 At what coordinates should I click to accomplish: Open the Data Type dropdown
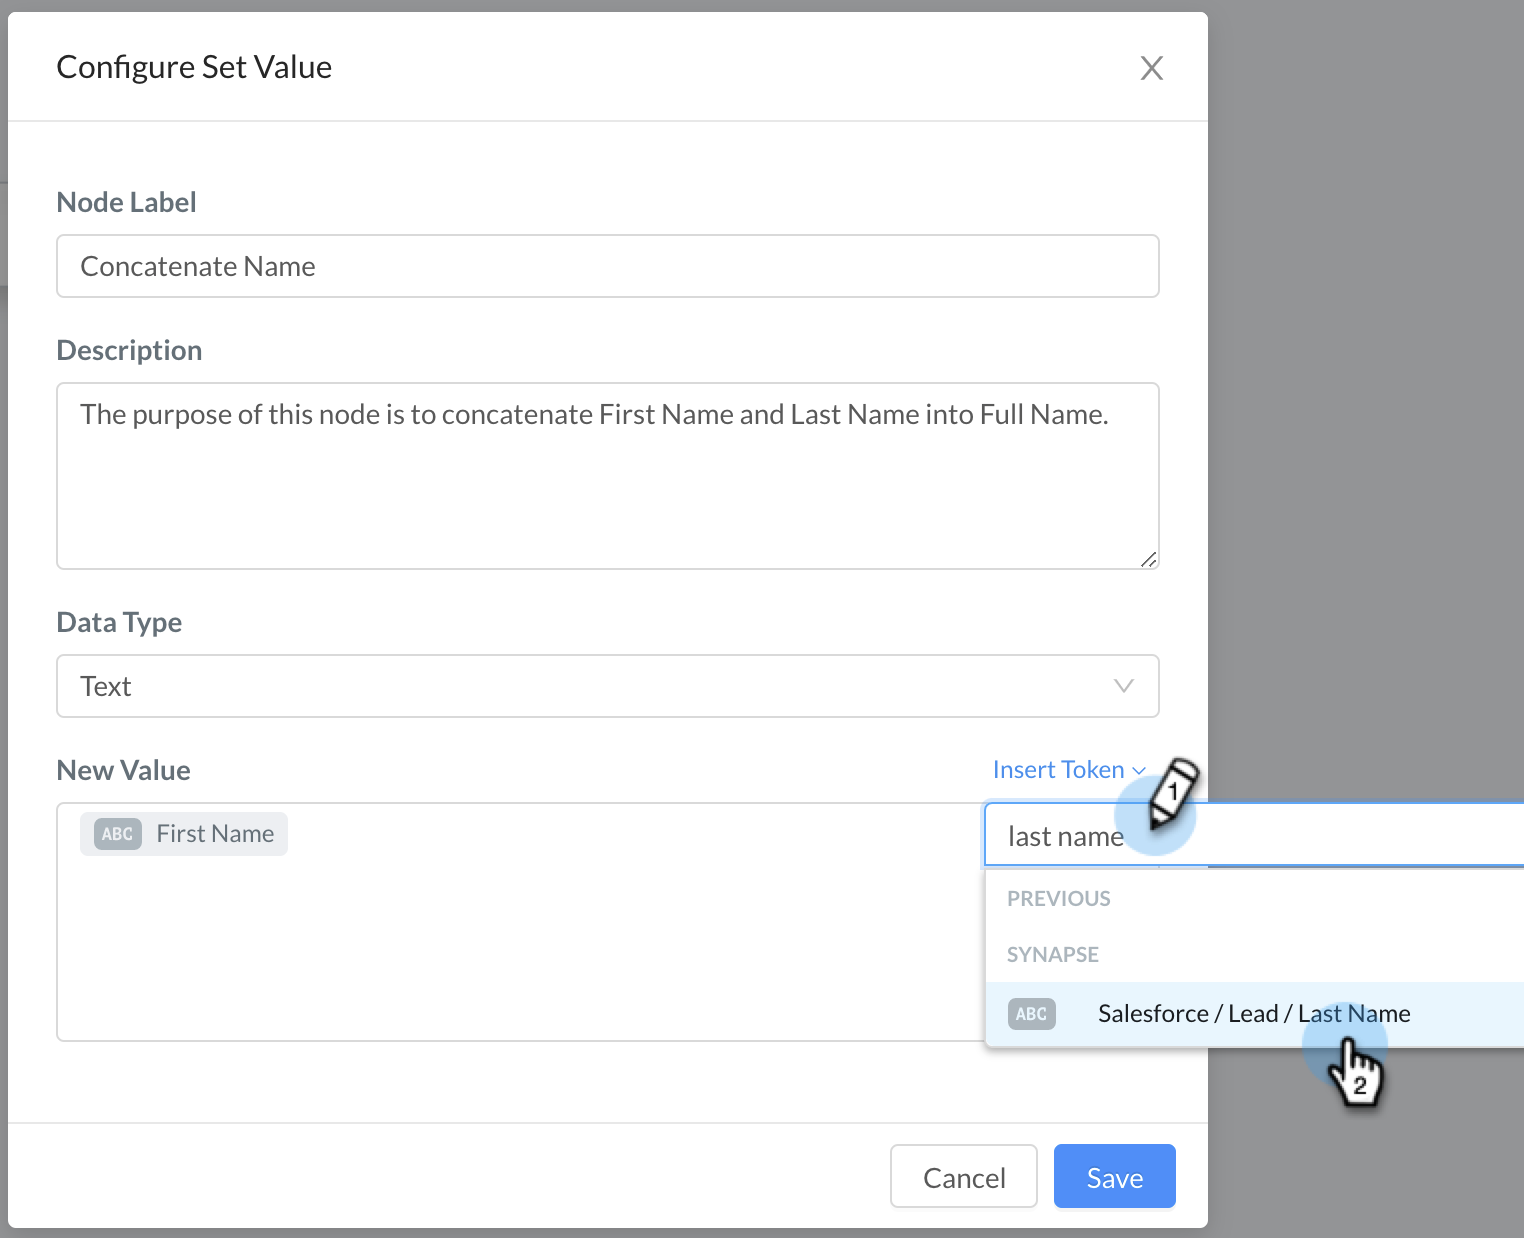tap(608, 686)
